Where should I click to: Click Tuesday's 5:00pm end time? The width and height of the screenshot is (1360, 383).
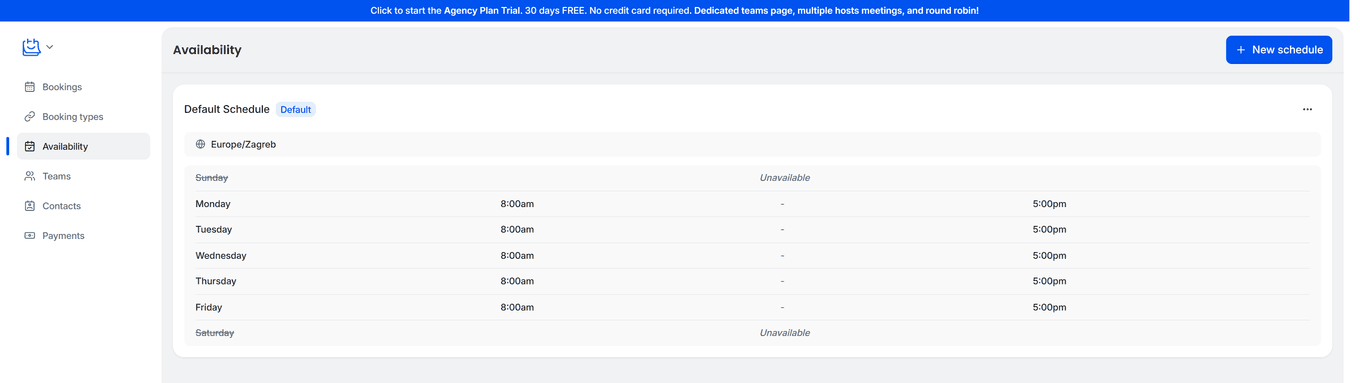click(1049, 230)
